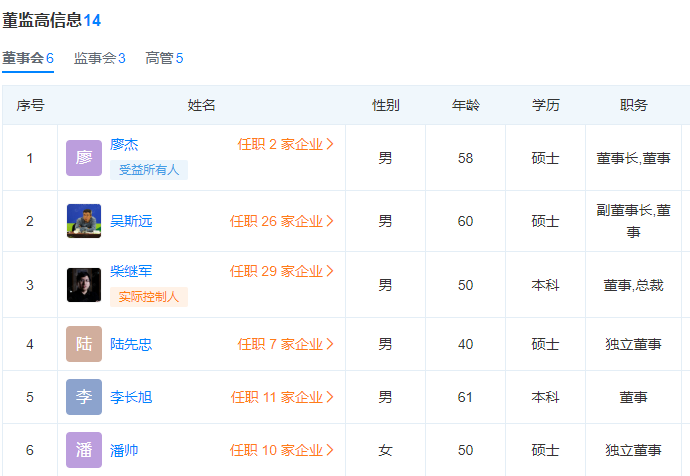
Task: Select the 董事长,董事 position cell
Action: (633, 158)
